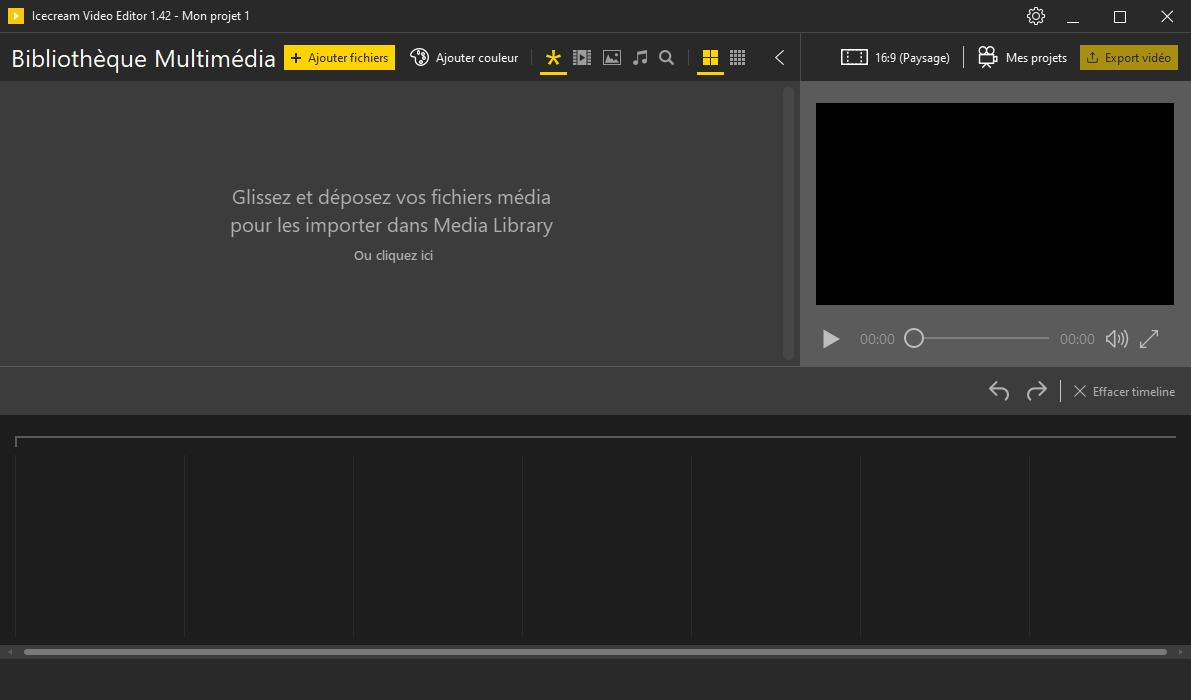Collapse the media library panel
Screen dimensions: 1191x700
click(x=780, y=58)
